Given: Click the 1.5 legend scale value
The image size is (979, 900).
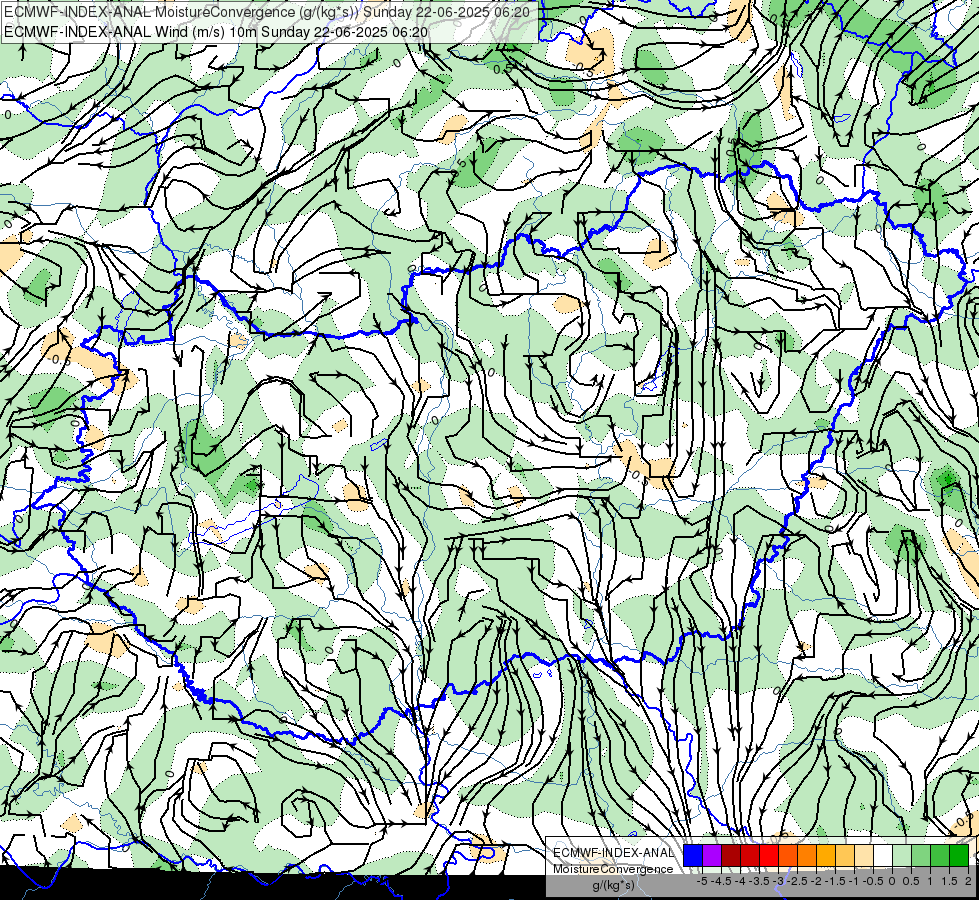Looking at the screenshot, I should 949,881.
